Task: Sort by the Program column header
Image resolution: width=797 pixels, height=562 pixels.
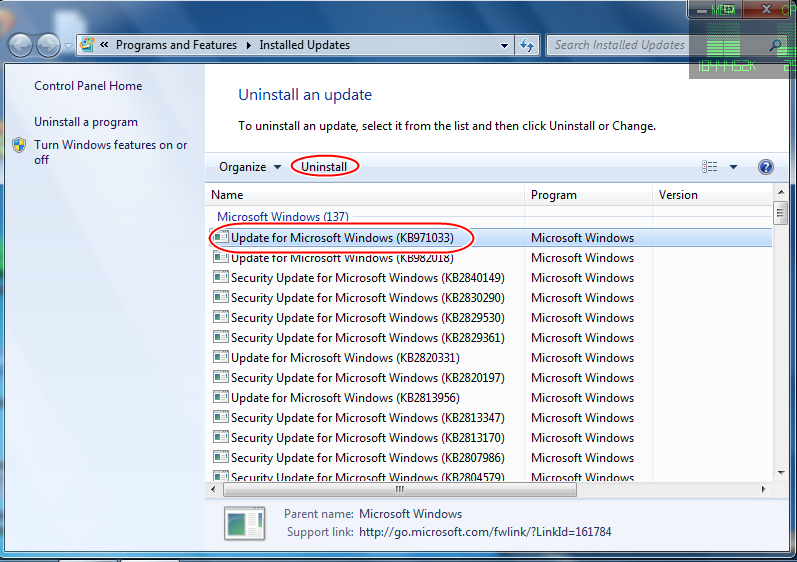Action: (588, 195)
